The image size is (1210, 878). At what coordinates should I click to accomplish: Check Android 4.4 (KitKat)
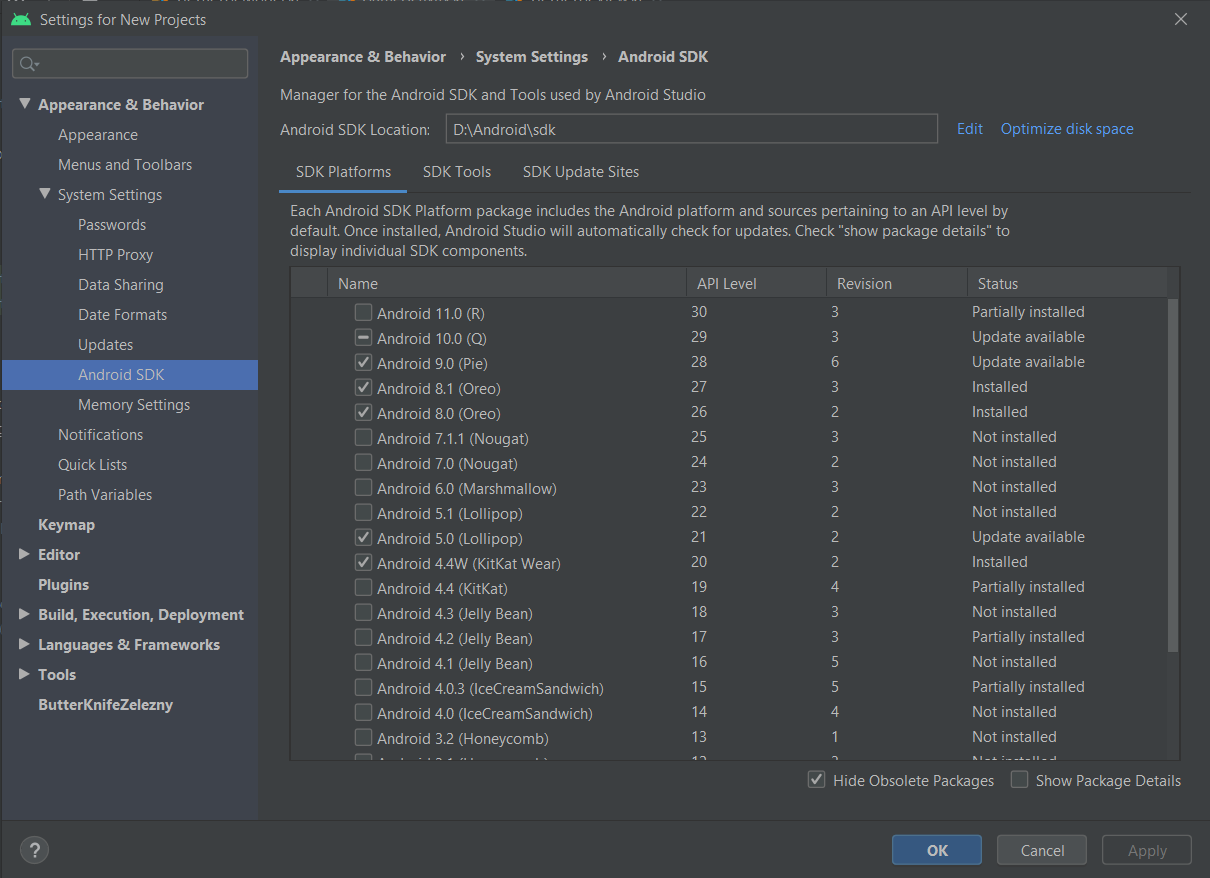coord(363,588)
